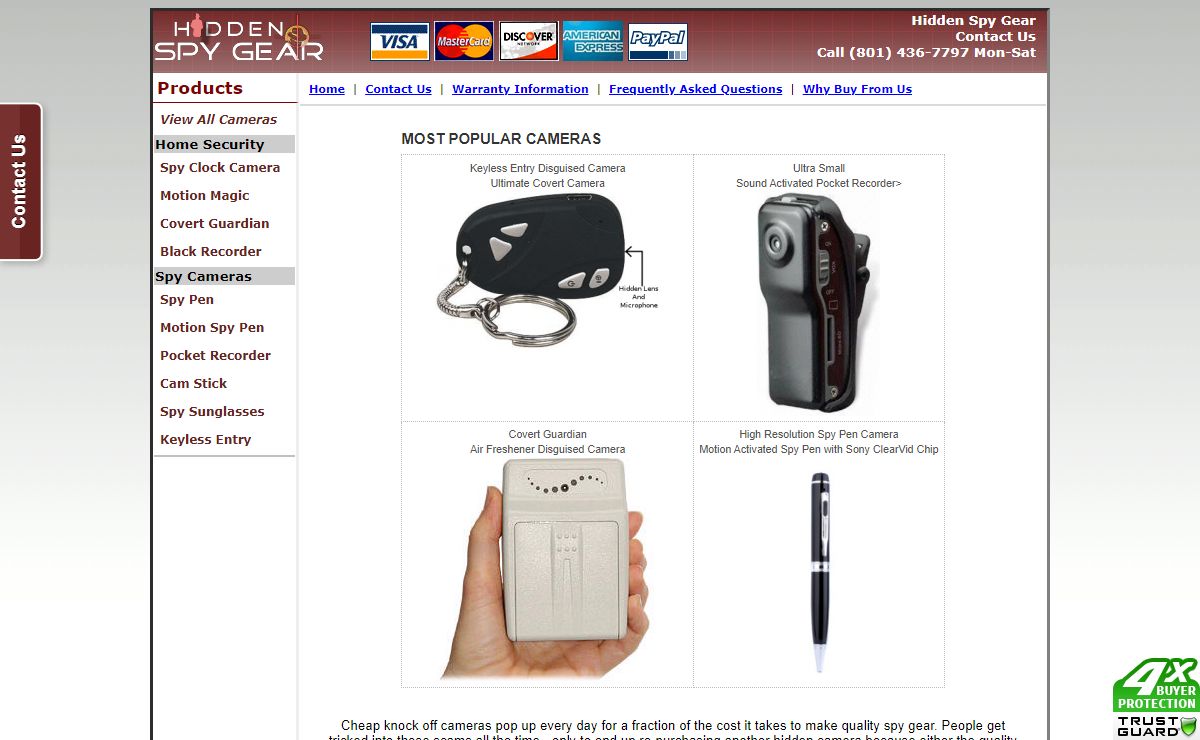1200x740 pixels.
Task: Click the Visa card icon
Action: coord(400,42)
